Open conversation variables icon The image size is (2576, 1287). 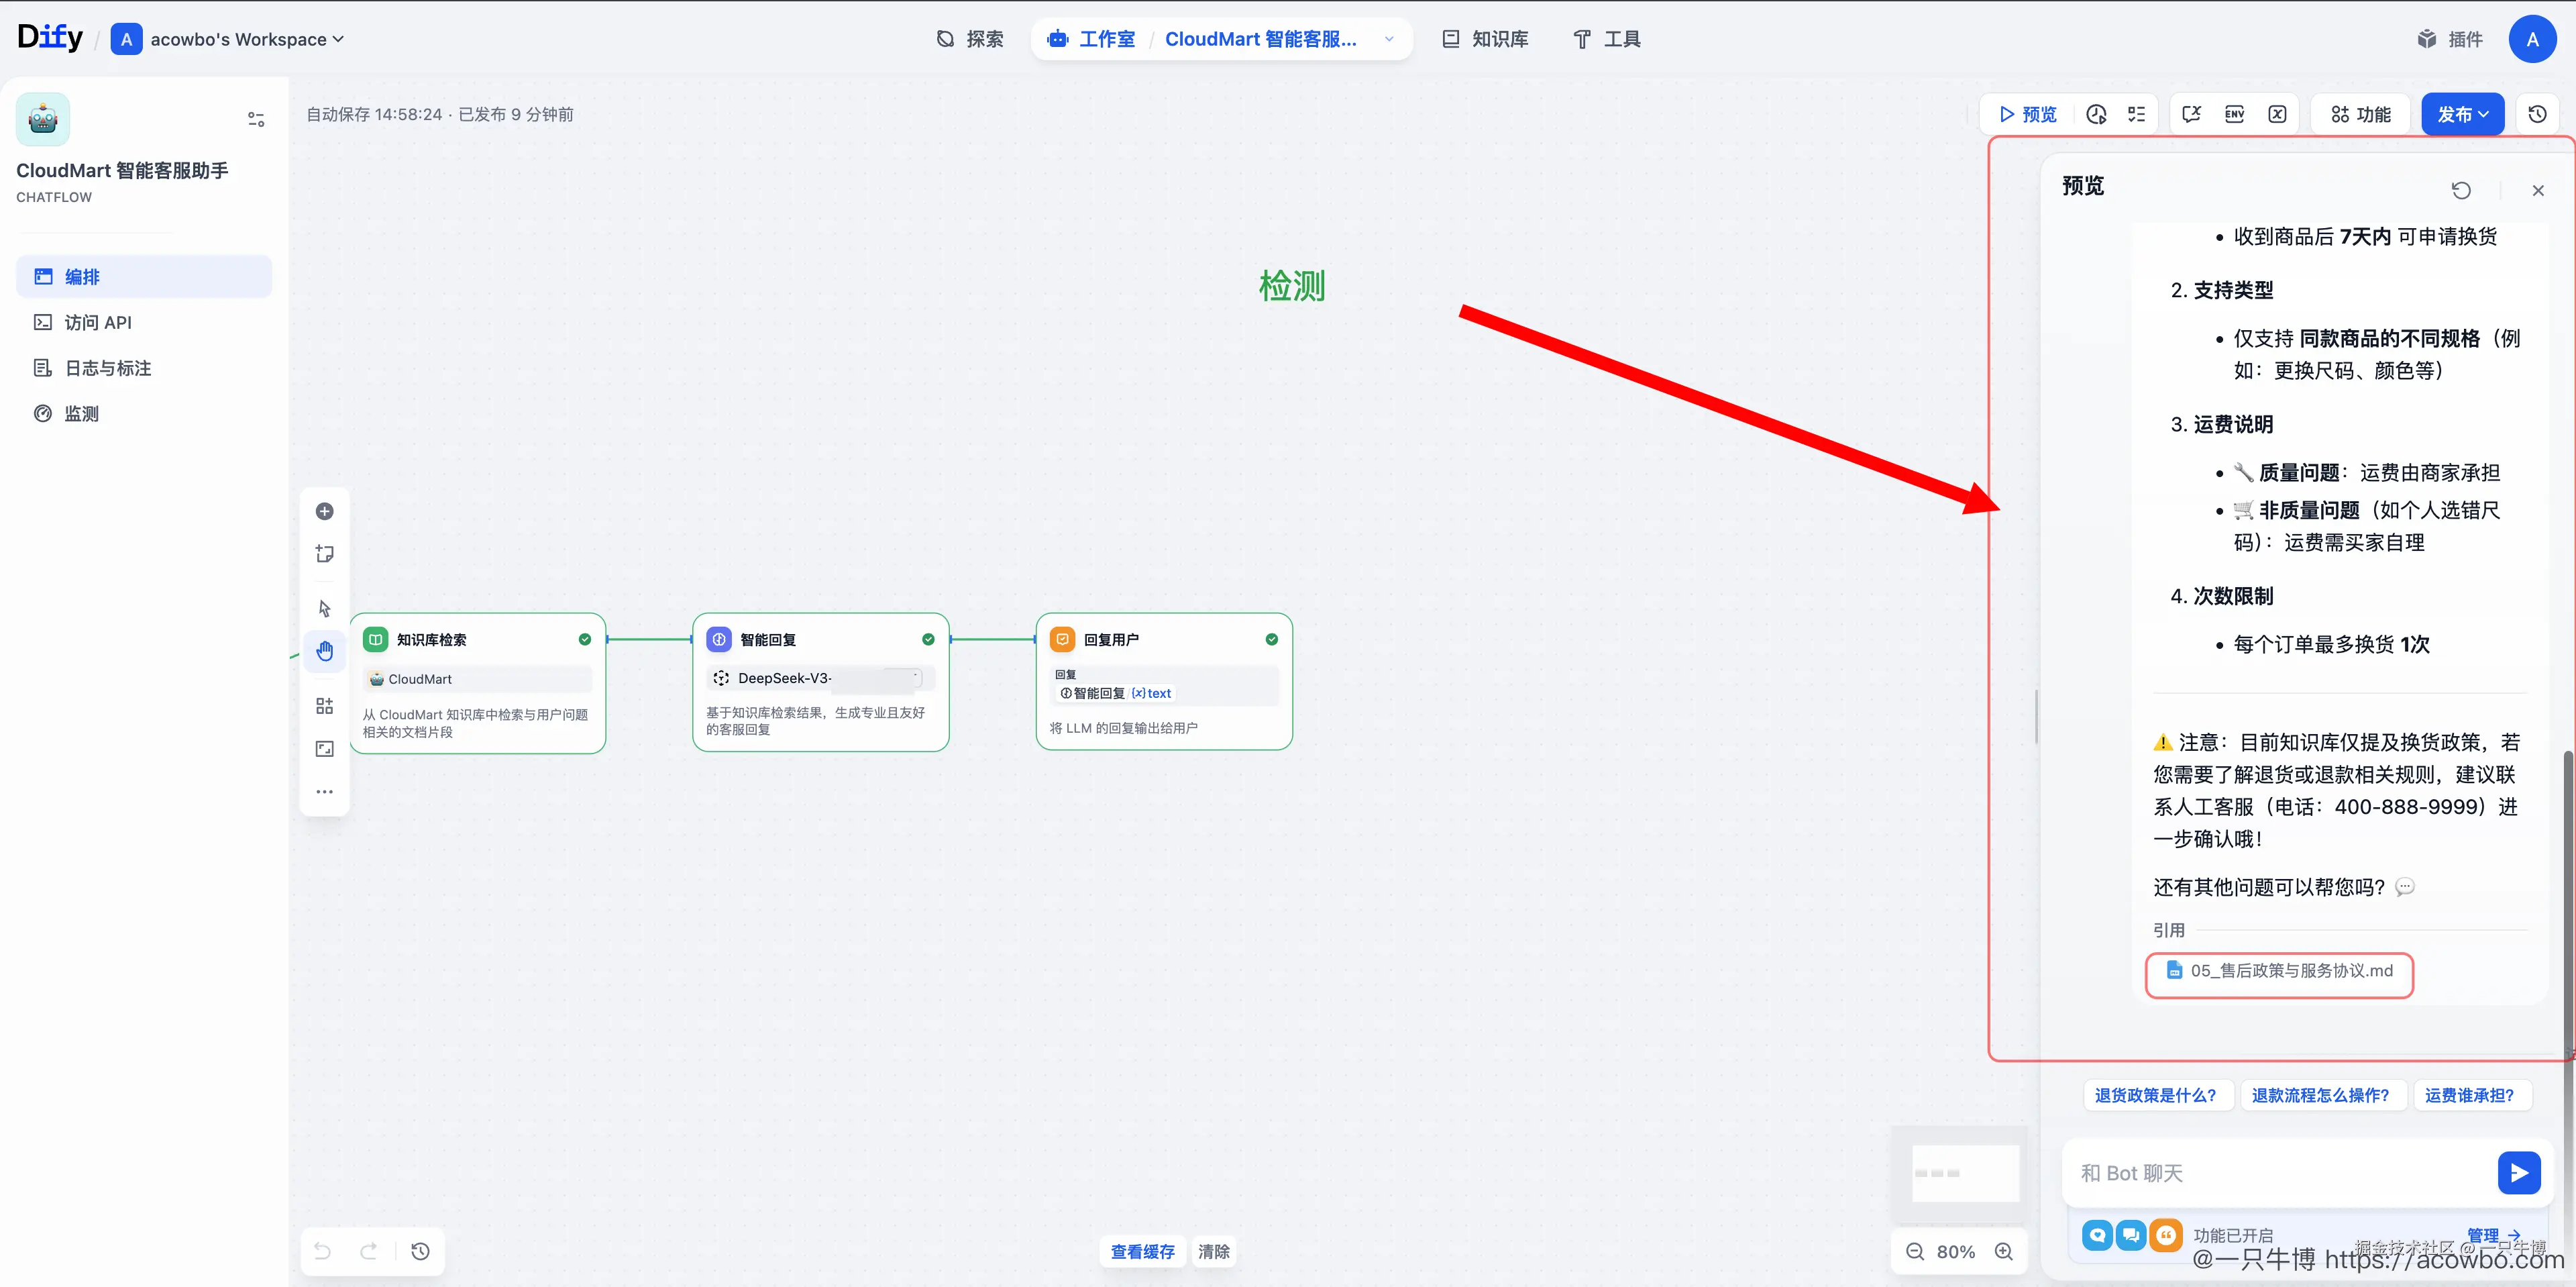coord(2192,114)
